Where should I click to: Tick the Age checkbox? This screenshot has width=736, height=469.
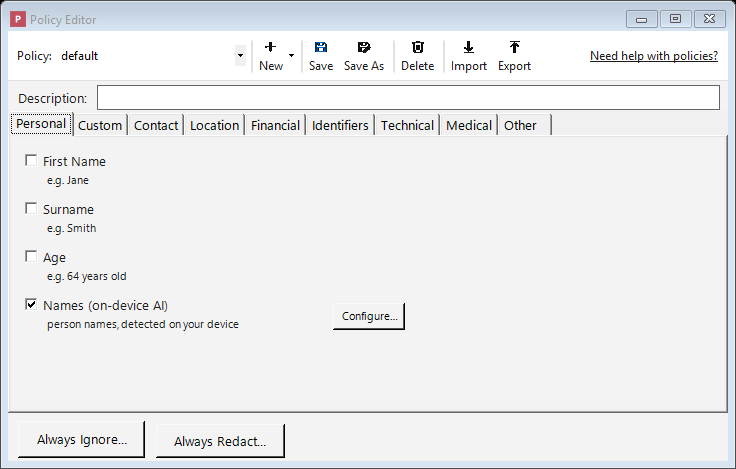31,256
